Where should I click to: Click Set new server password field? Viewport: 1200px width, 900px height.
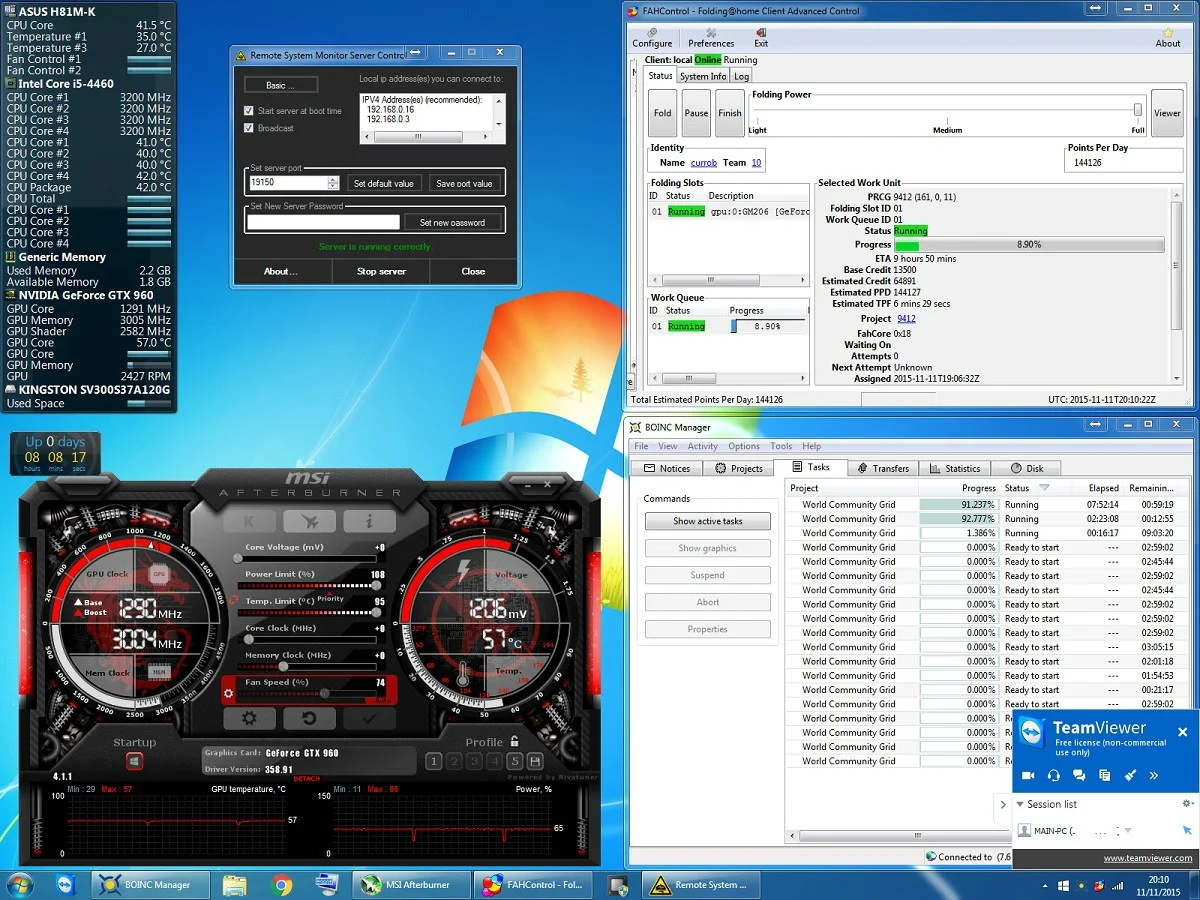323,222
